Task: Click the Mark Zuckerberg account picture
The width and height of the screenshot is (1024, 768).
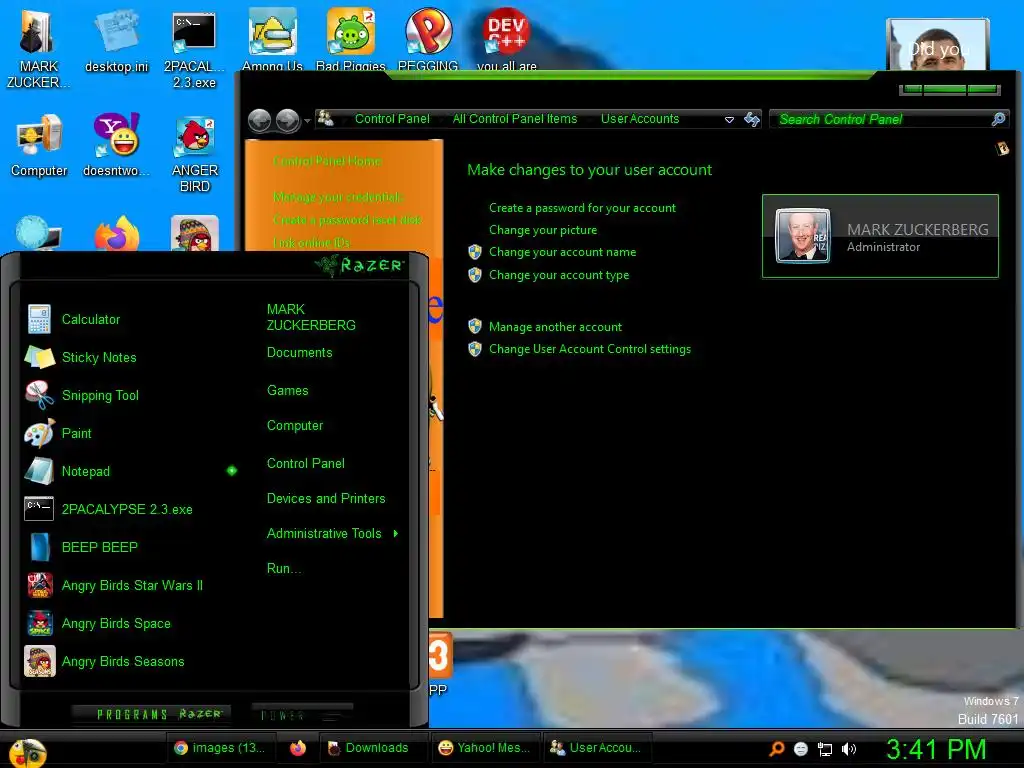Action: 803,236
